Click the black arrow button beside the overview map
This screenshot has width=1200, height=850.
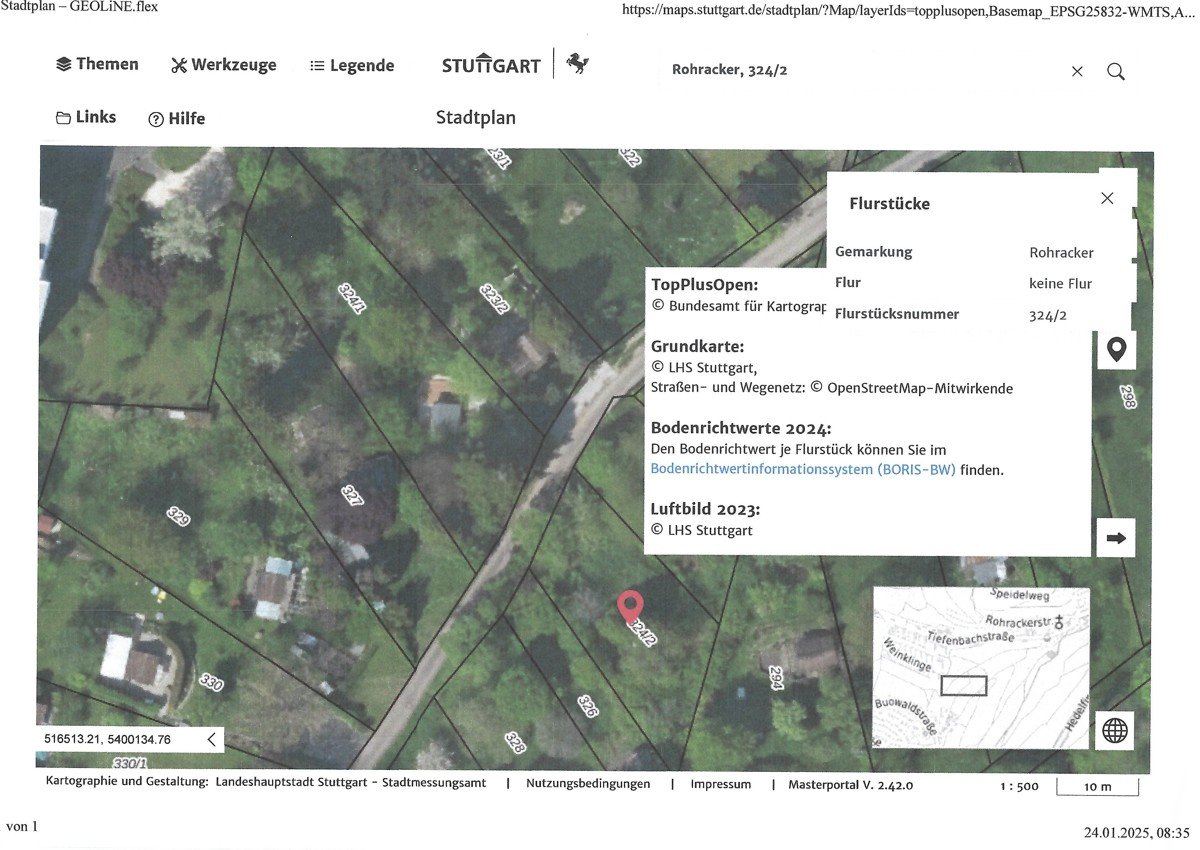coord(1116,538)
